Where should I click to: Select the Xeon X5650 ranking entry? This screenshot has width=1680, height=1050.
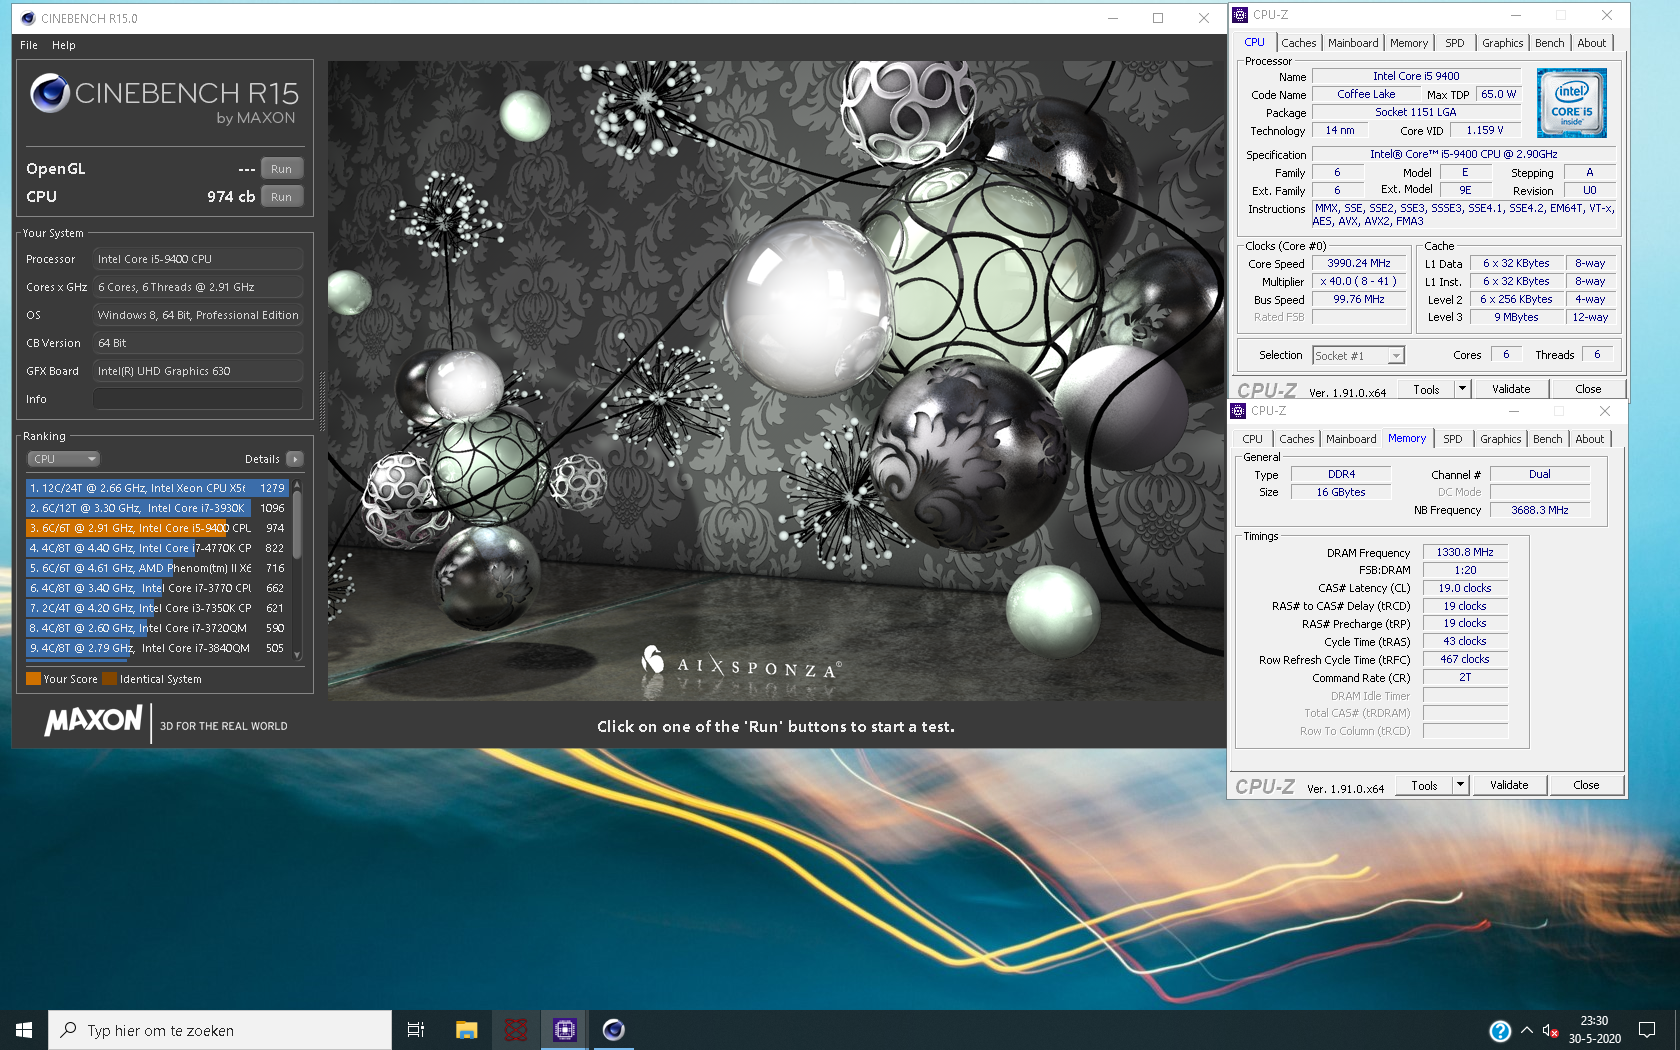157,488
